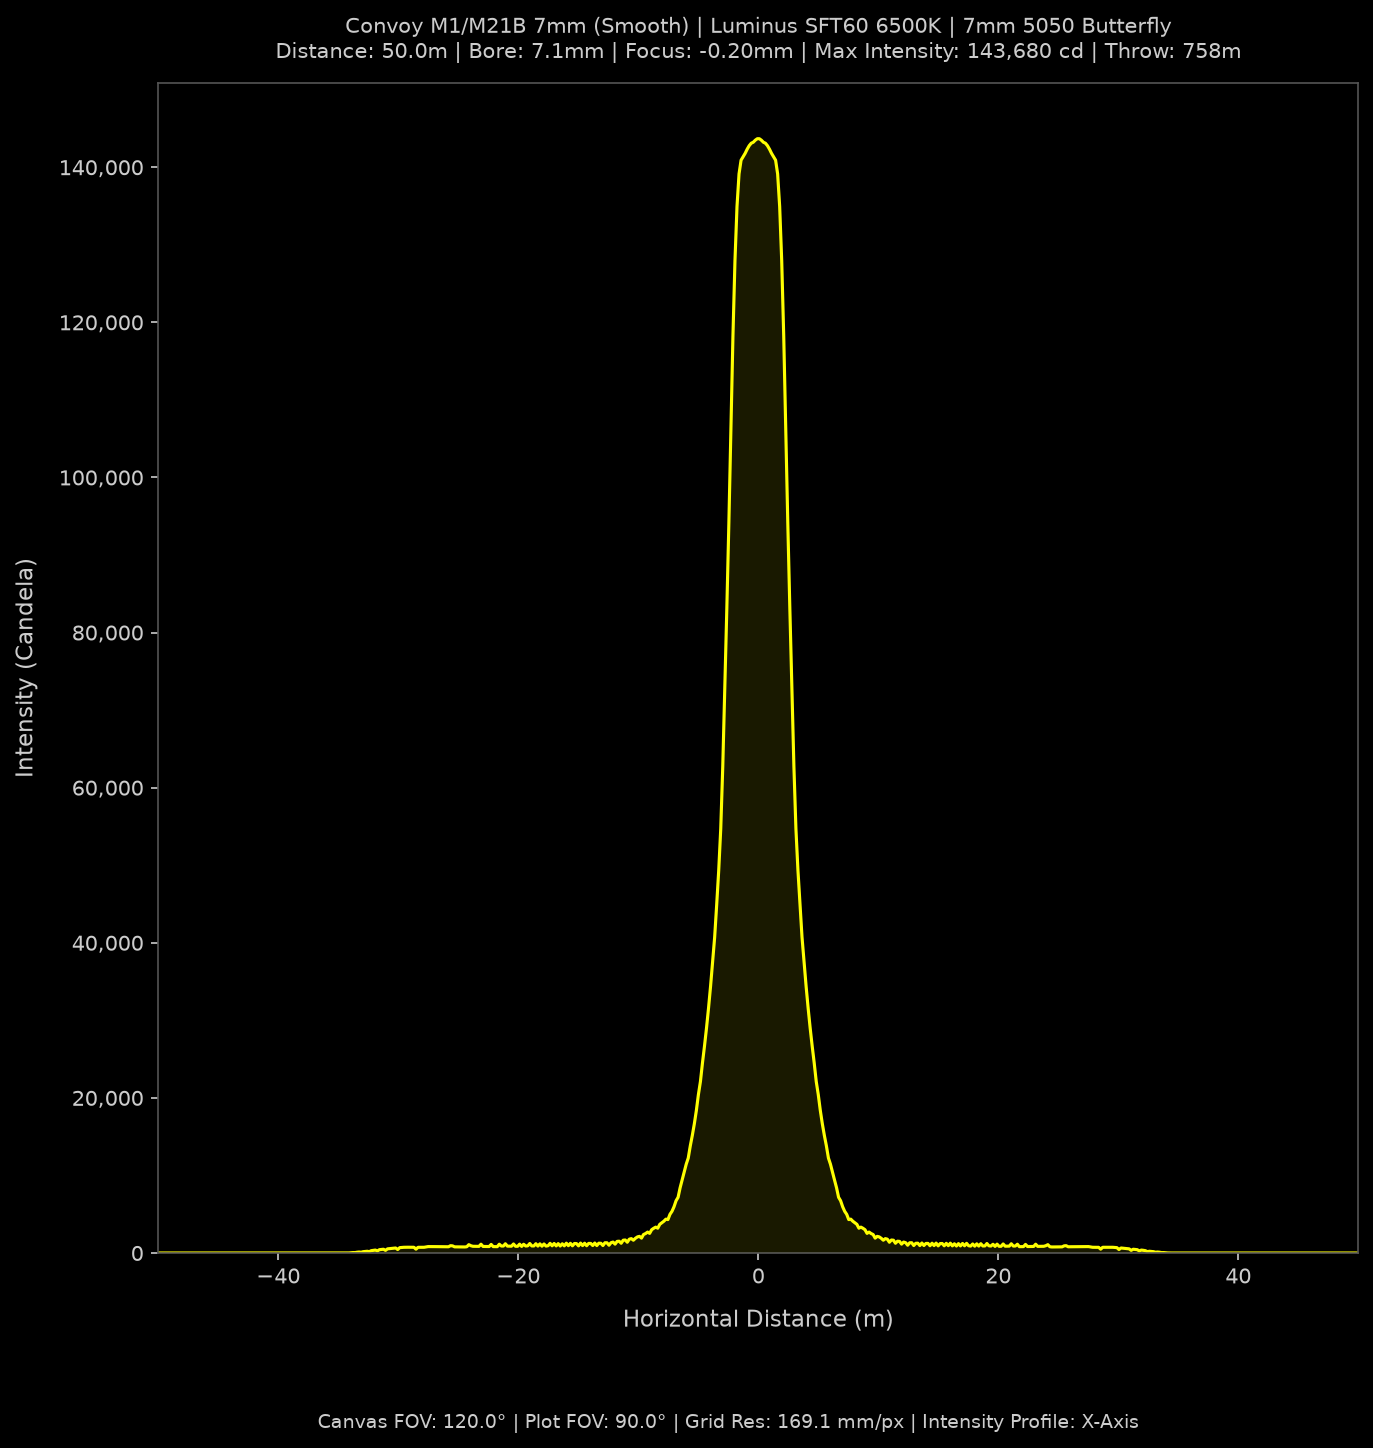Click the "Bore: 7.1mm" subtitle value
Image resolution: width=1373 pixels, height=1448 pixels.
pos(536,52)
